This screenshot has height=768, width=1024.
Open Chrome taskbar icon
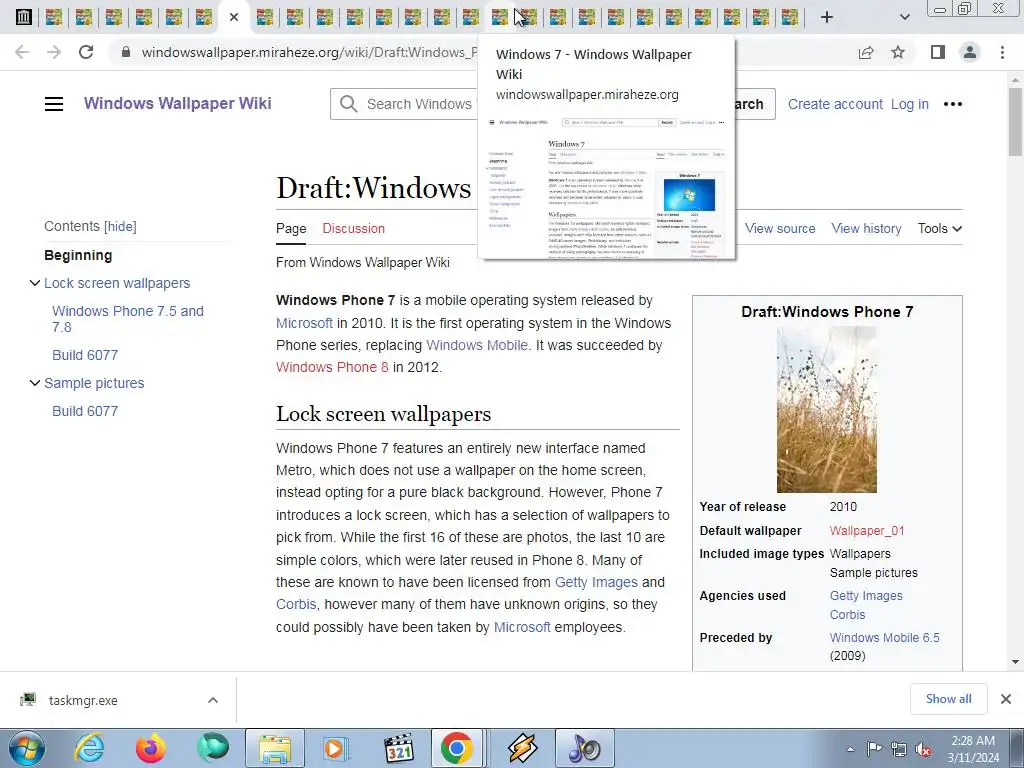[457, 748]
